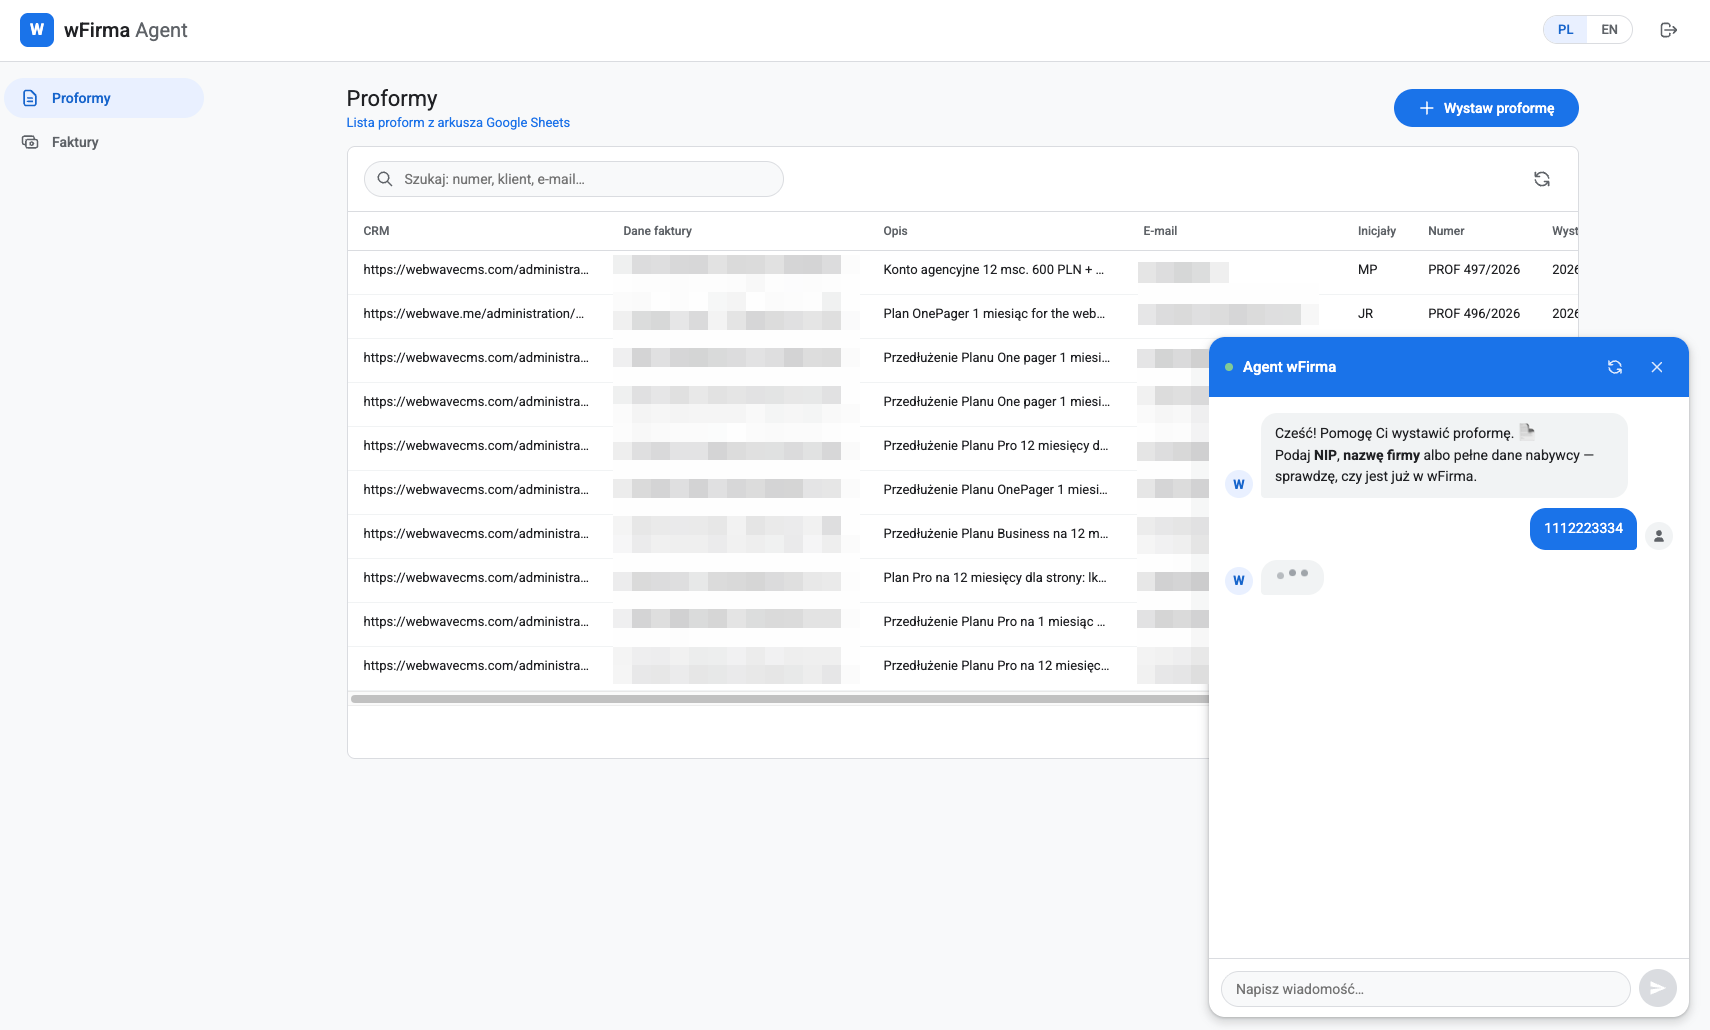Click the W bot avatar beside the typing indicator
The width and height of the screenshot is (1710, 1030).
[x=1239, y=580]
